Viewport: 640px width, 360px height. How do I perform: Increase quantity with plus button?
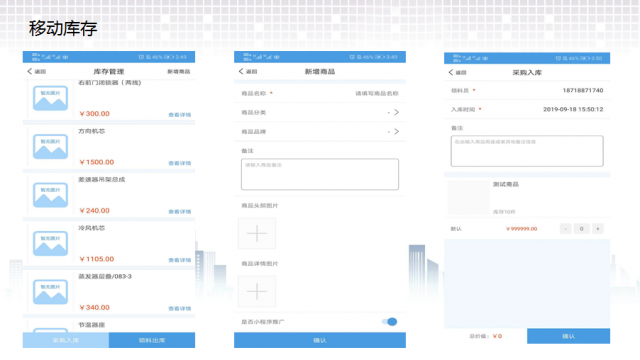pyautogui.click(x=598, y=229)
